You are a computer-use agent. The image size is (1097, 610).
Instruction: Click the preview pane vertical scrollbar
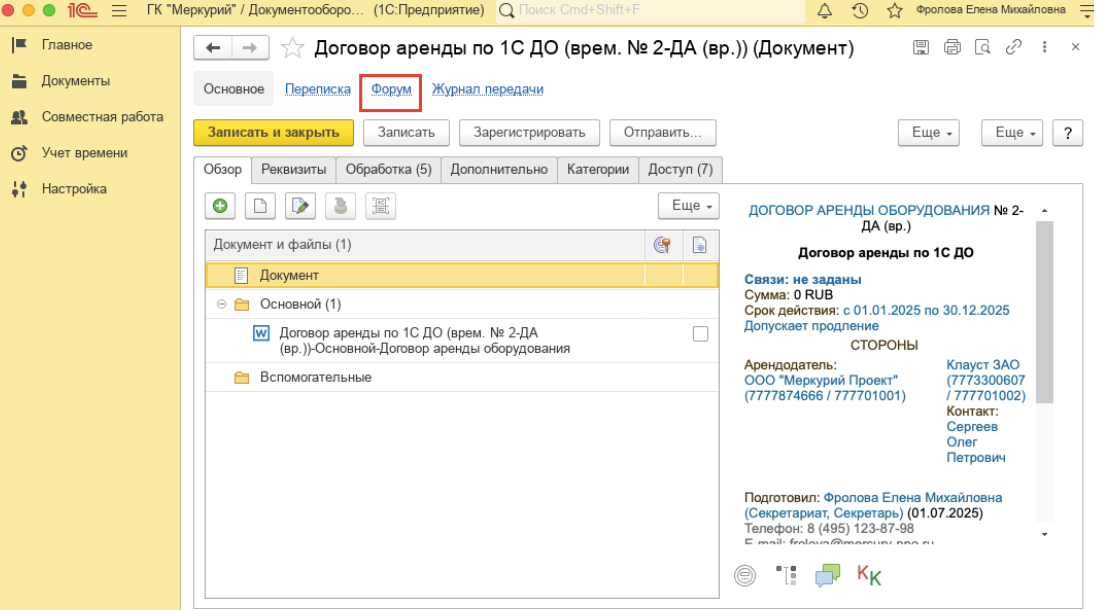point(1044,310)
